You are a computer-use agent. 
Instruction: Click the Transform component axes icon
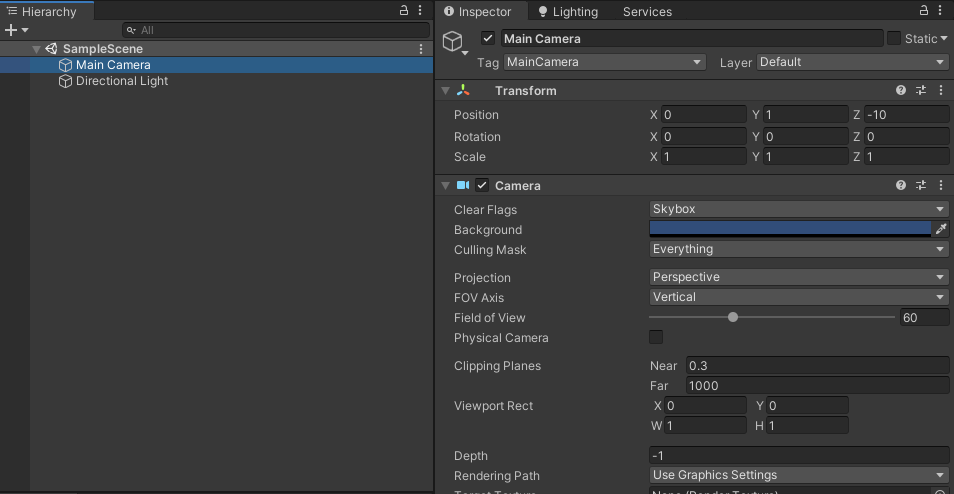[464, 91]
